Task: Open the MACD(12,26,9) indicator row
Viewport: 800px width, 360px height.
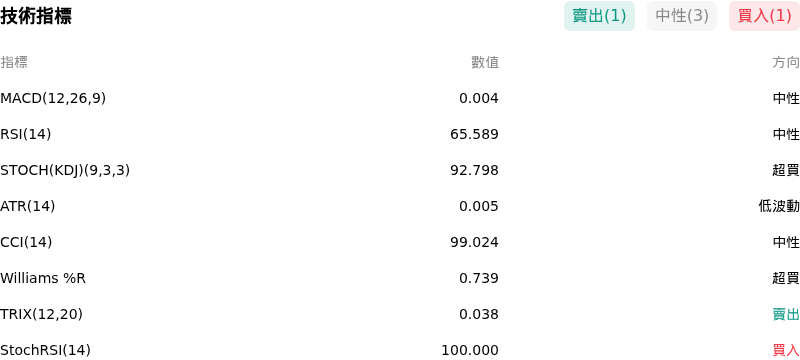Action: pyautogui.click(x=400, y=98)
